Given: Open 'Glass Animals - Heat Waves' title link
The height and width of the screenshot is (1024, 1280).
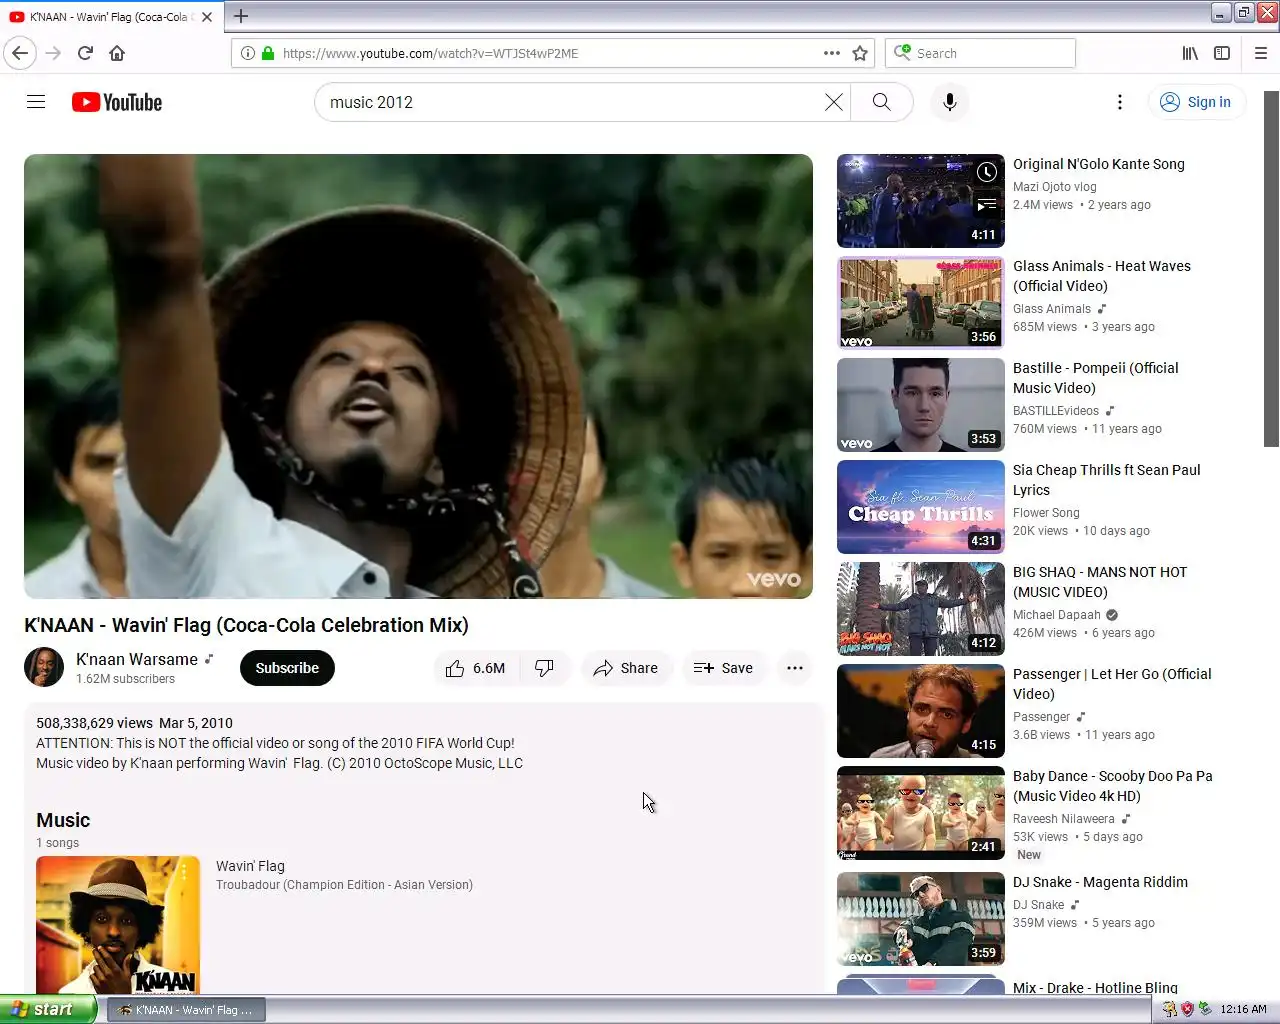Looking at the screenshot, I should 1102,276.
